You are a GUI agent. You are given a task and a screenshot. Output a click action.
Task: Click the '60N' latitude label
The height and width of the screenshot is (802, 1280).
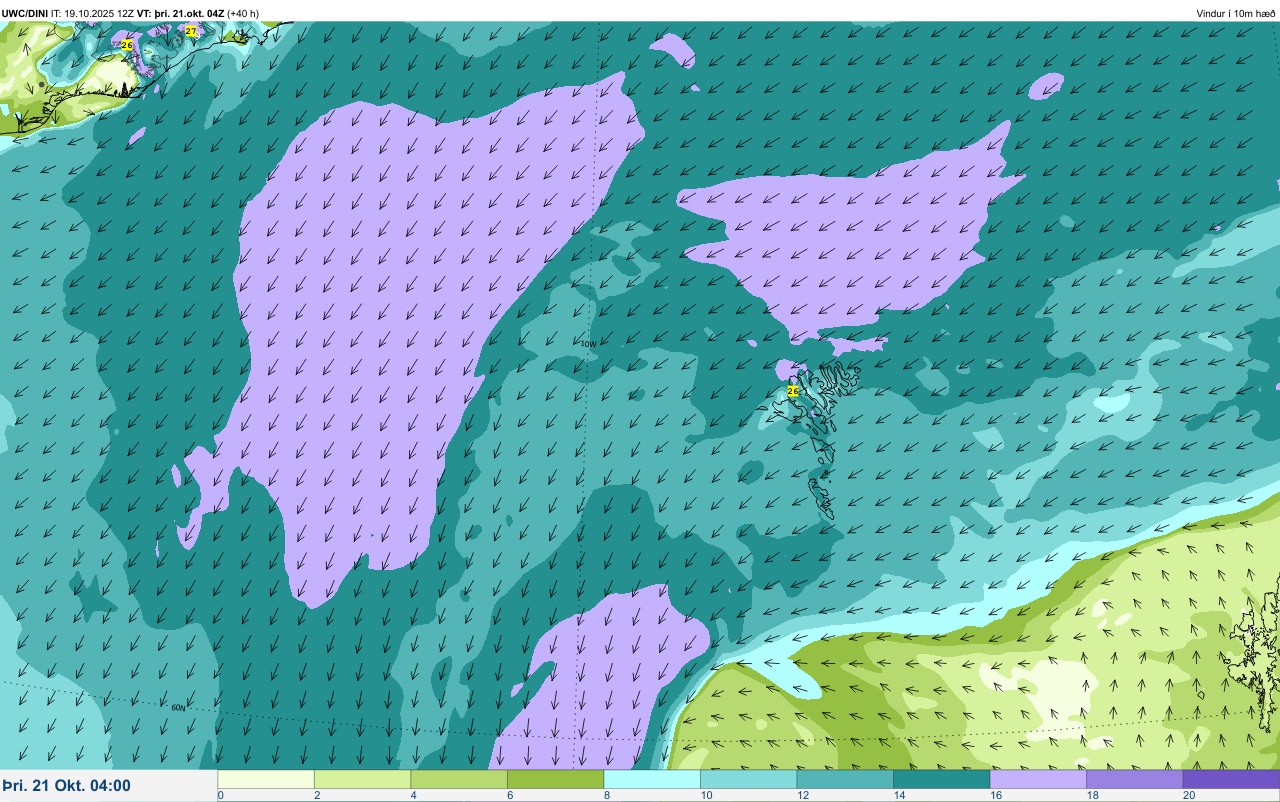(178, 707)
